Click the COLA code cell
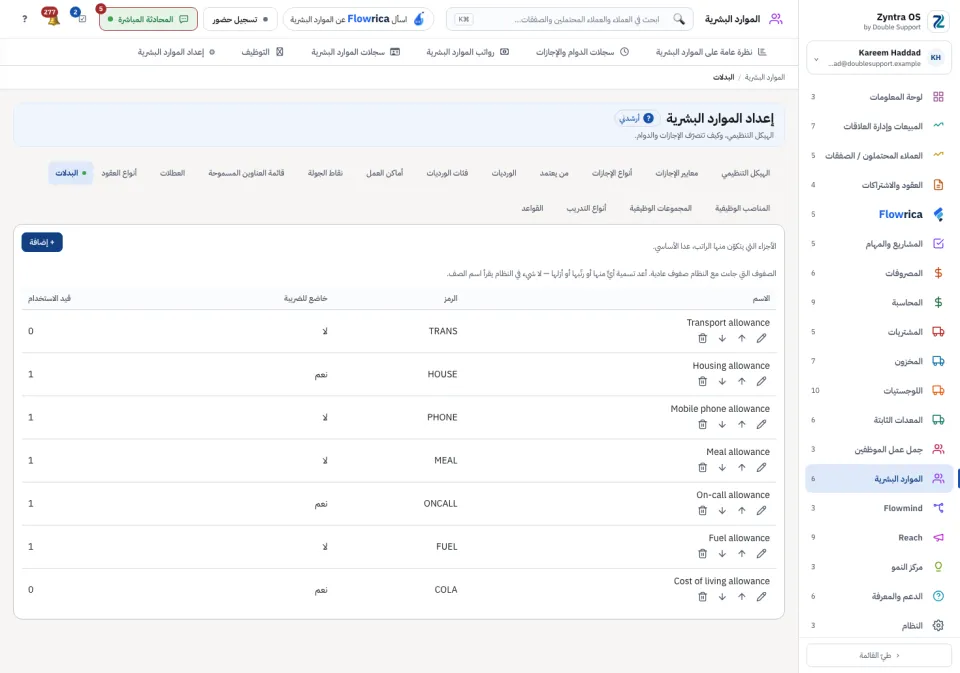The width and height of the screenshot is (960, 673). click(446, 590)
